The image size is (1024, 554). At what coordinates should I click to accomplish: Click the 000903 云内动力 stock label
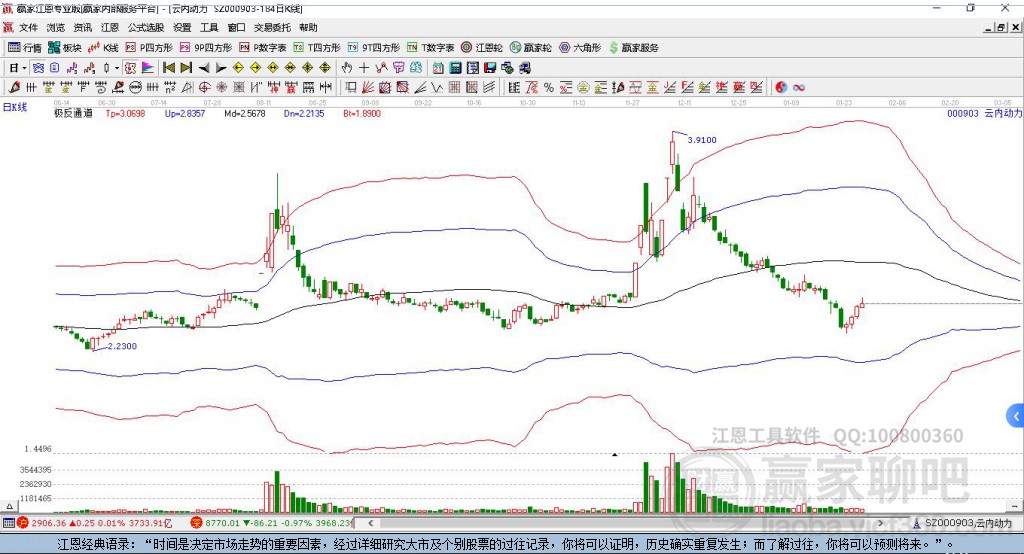point(984,114)
